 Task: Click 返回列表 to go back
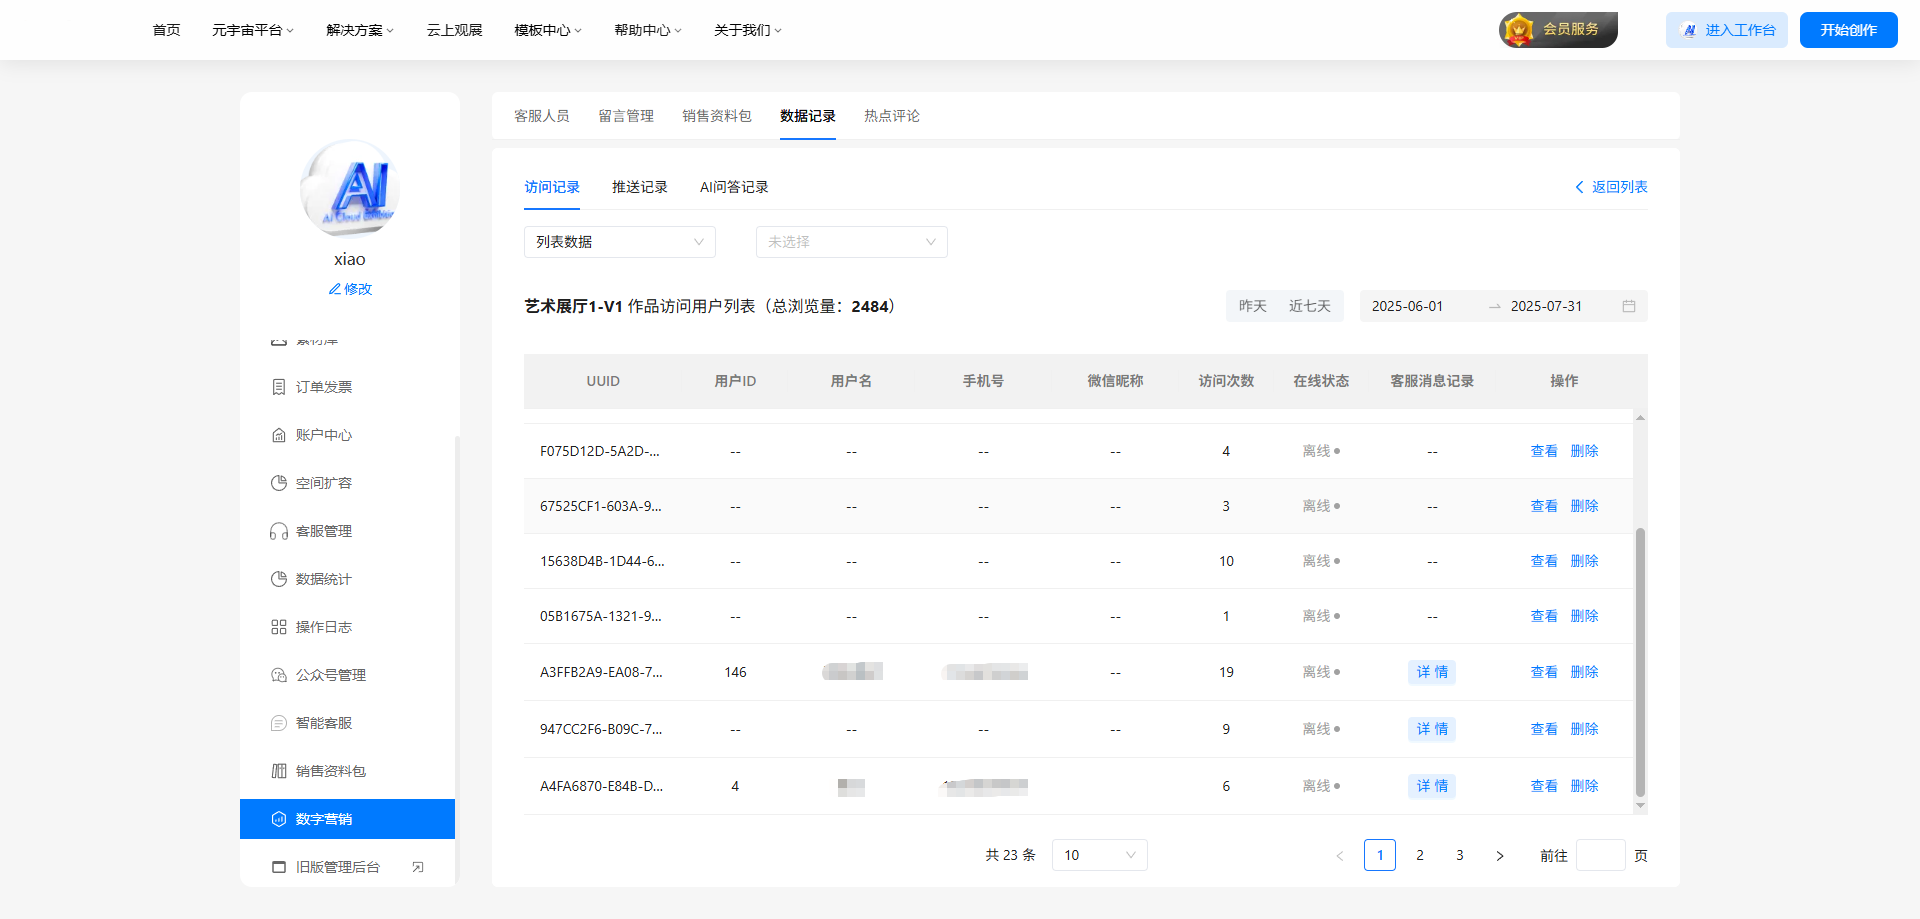(1610, 187)
